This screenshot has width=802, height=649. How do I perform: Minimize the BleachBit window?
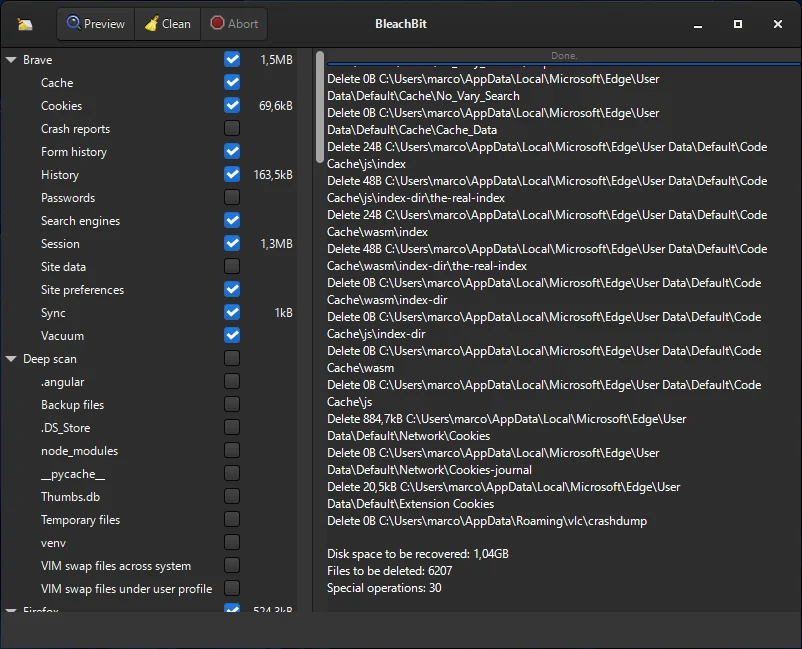(698, 24)
